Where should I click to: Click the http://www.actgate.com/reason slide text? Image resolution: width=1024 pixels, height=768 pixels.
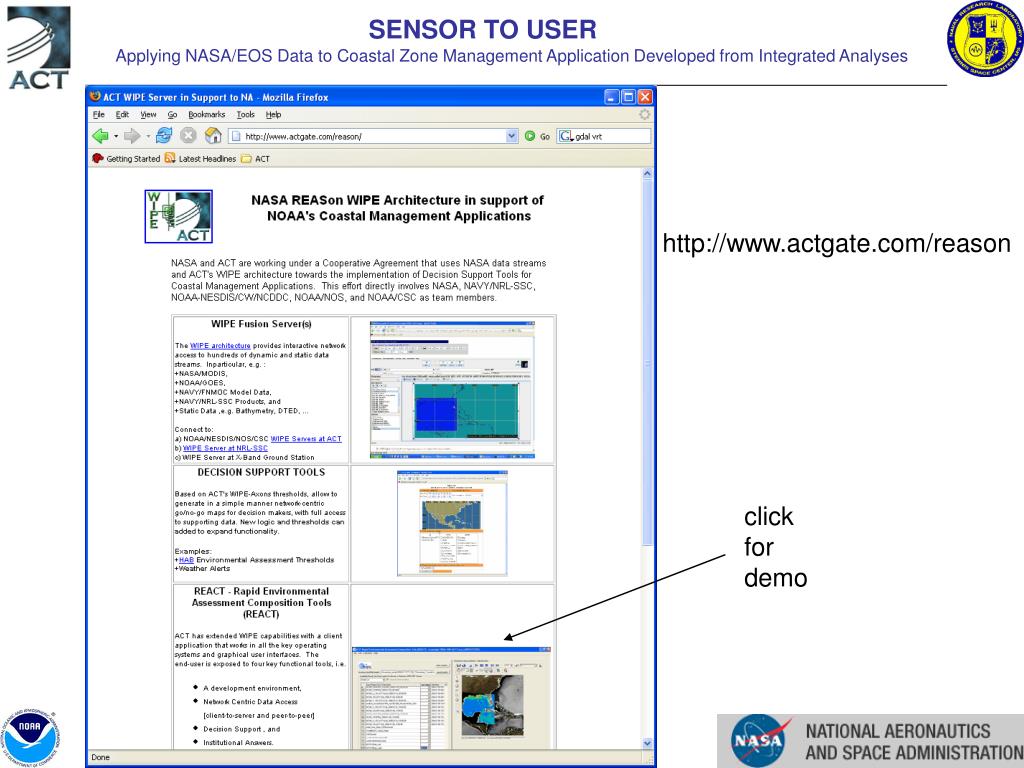pos(837,244)
